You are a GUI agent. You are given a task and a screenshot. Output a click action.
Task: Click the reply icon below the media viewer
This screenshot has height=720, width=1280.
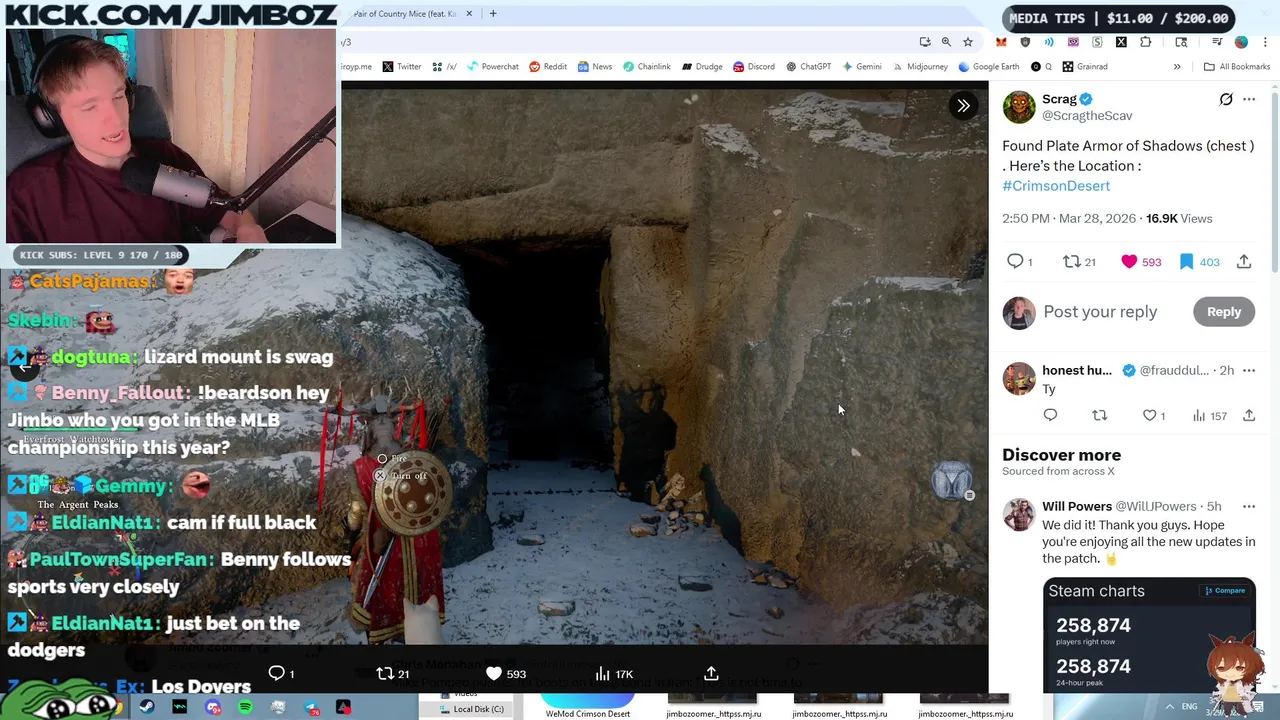(277, 673)
